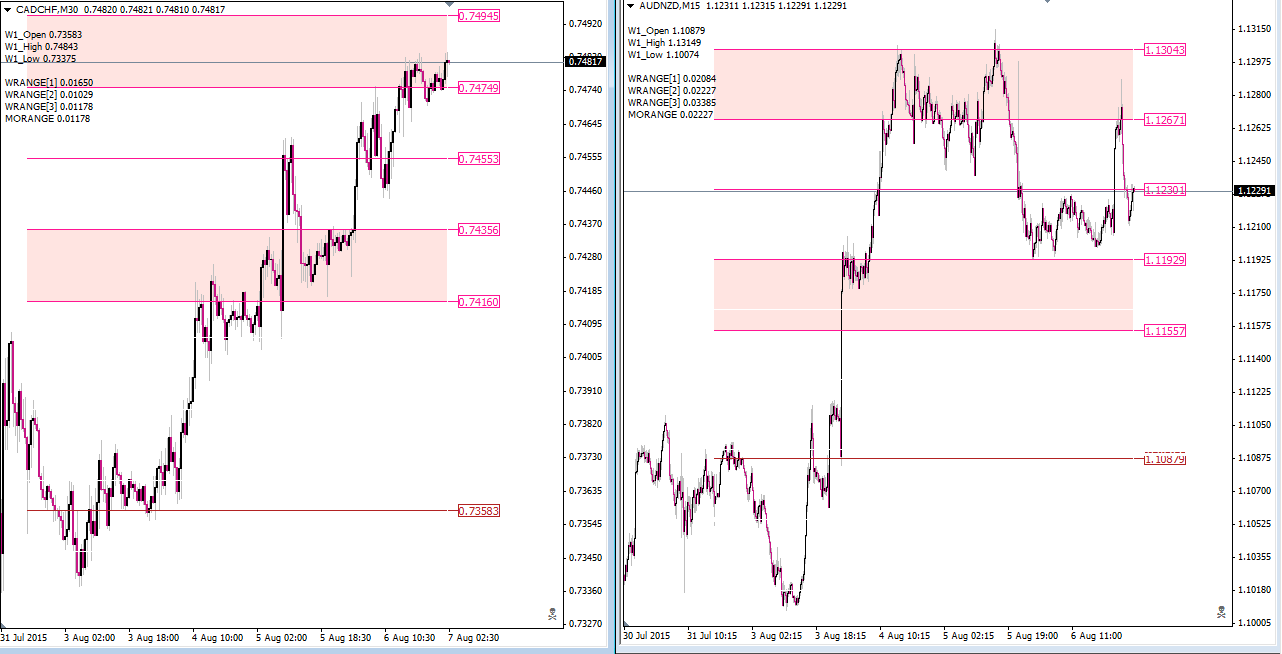
Task: Select the 1.12301 level label on AUDNZD
Action: click(x=1165, y=190)
